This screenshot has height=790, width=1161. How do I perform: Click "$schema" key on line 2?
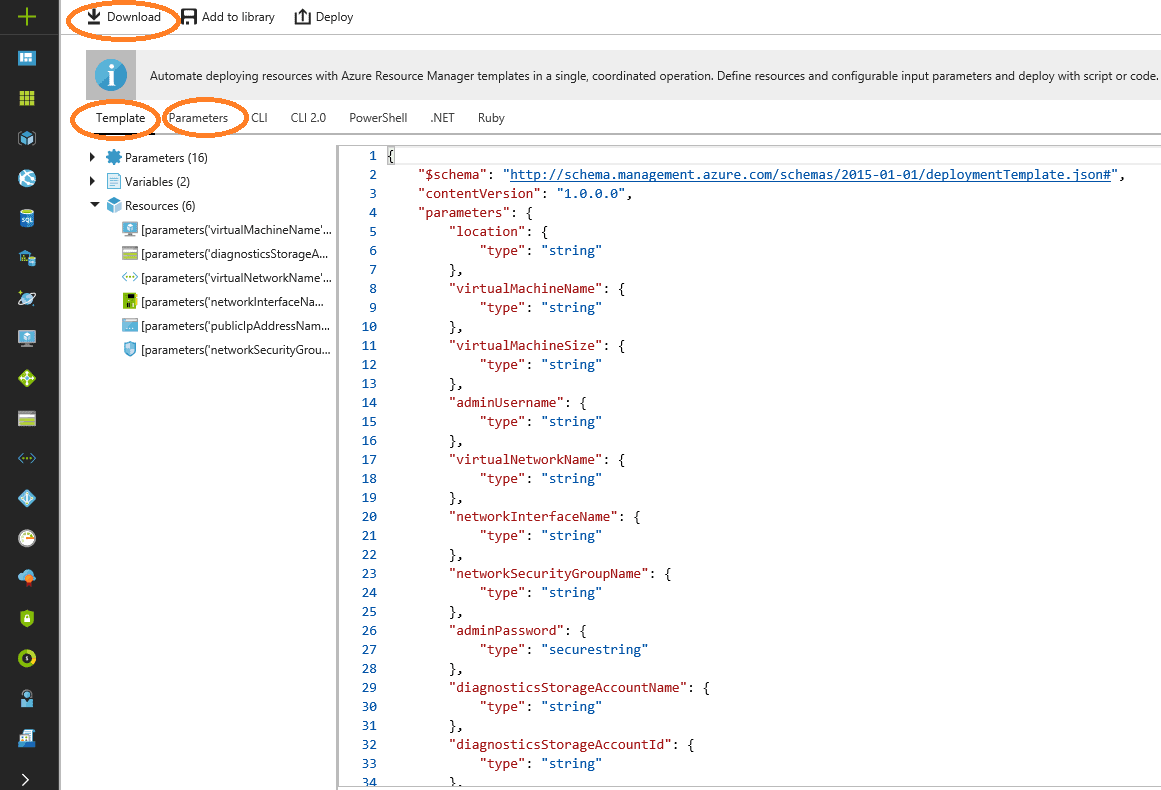(x=452, y=175)
